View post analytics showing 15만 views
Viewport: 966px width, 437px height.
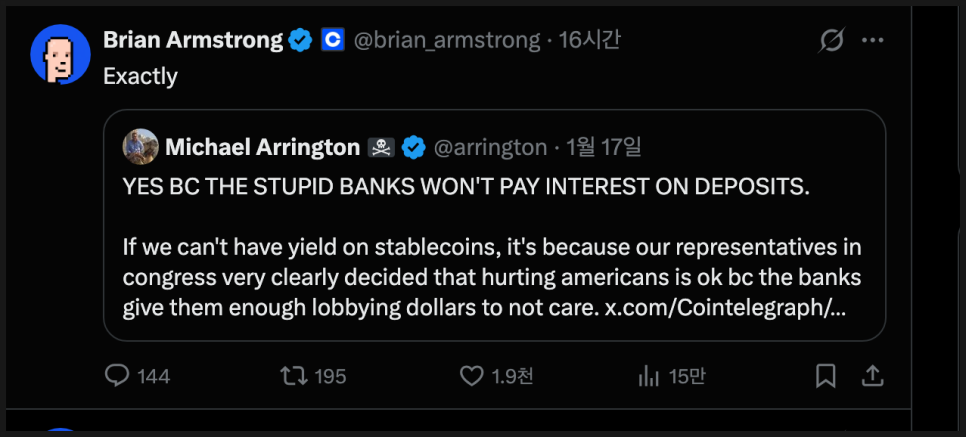649,376
